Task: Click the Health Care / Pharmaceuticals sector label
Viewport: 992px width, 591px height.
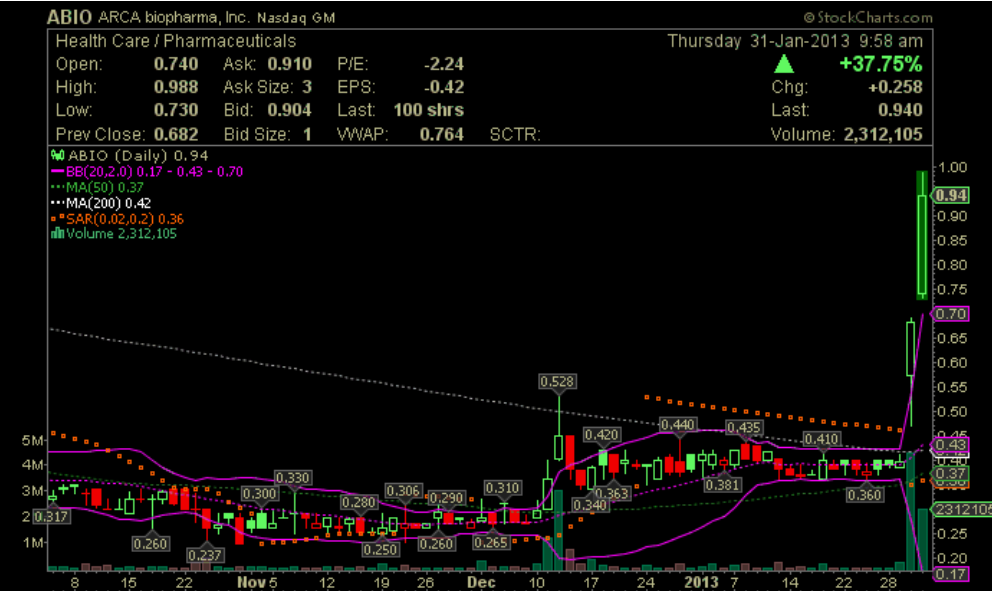Action: pyautogui.click(x=176, y=41)
